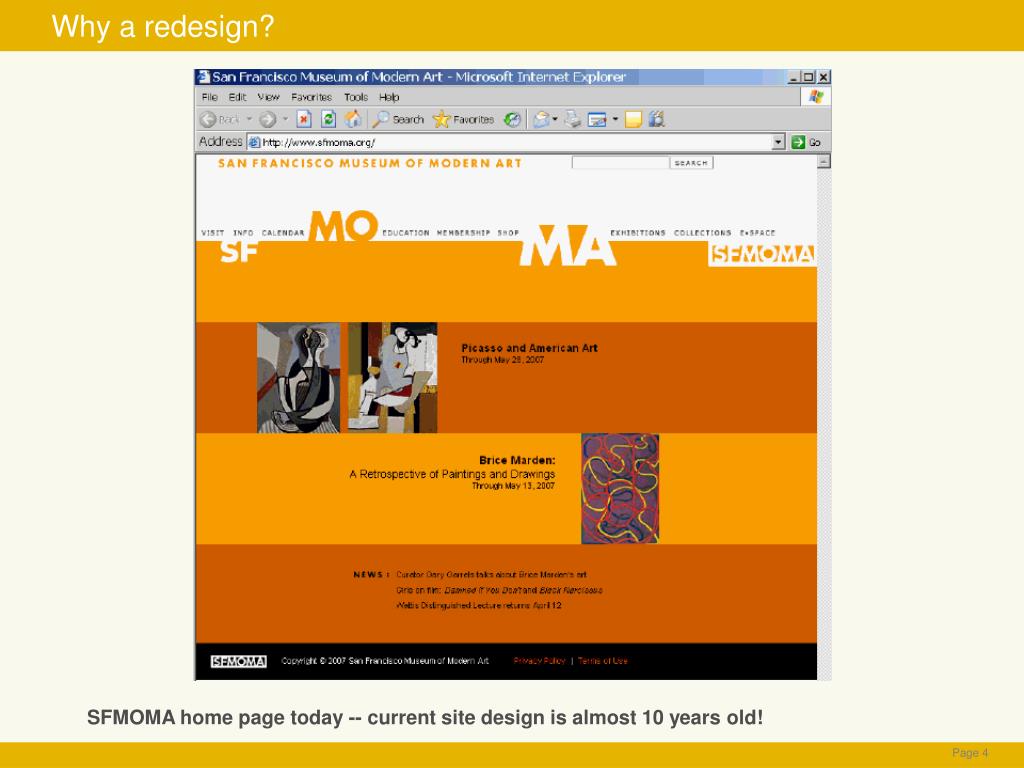Open the Edit menu
Image resolution: width=1024 pixels, height=768 pixels.
(x=237, y=97)
